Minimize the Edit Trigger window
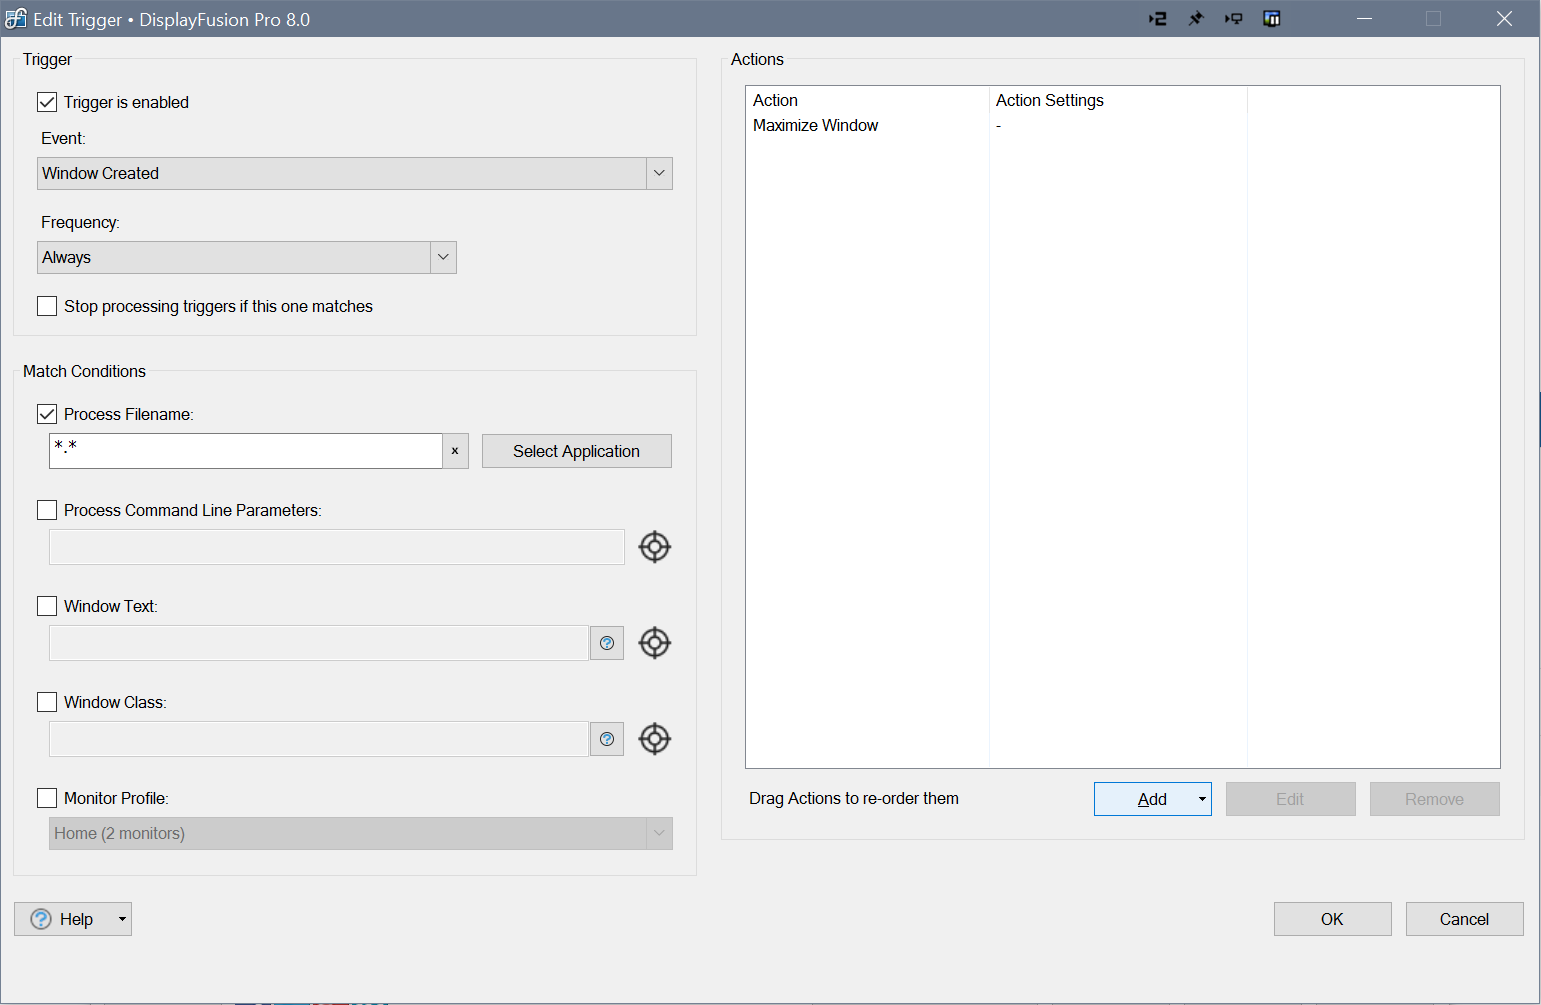This screenshot has width=1541, height=1005. 1365,19
